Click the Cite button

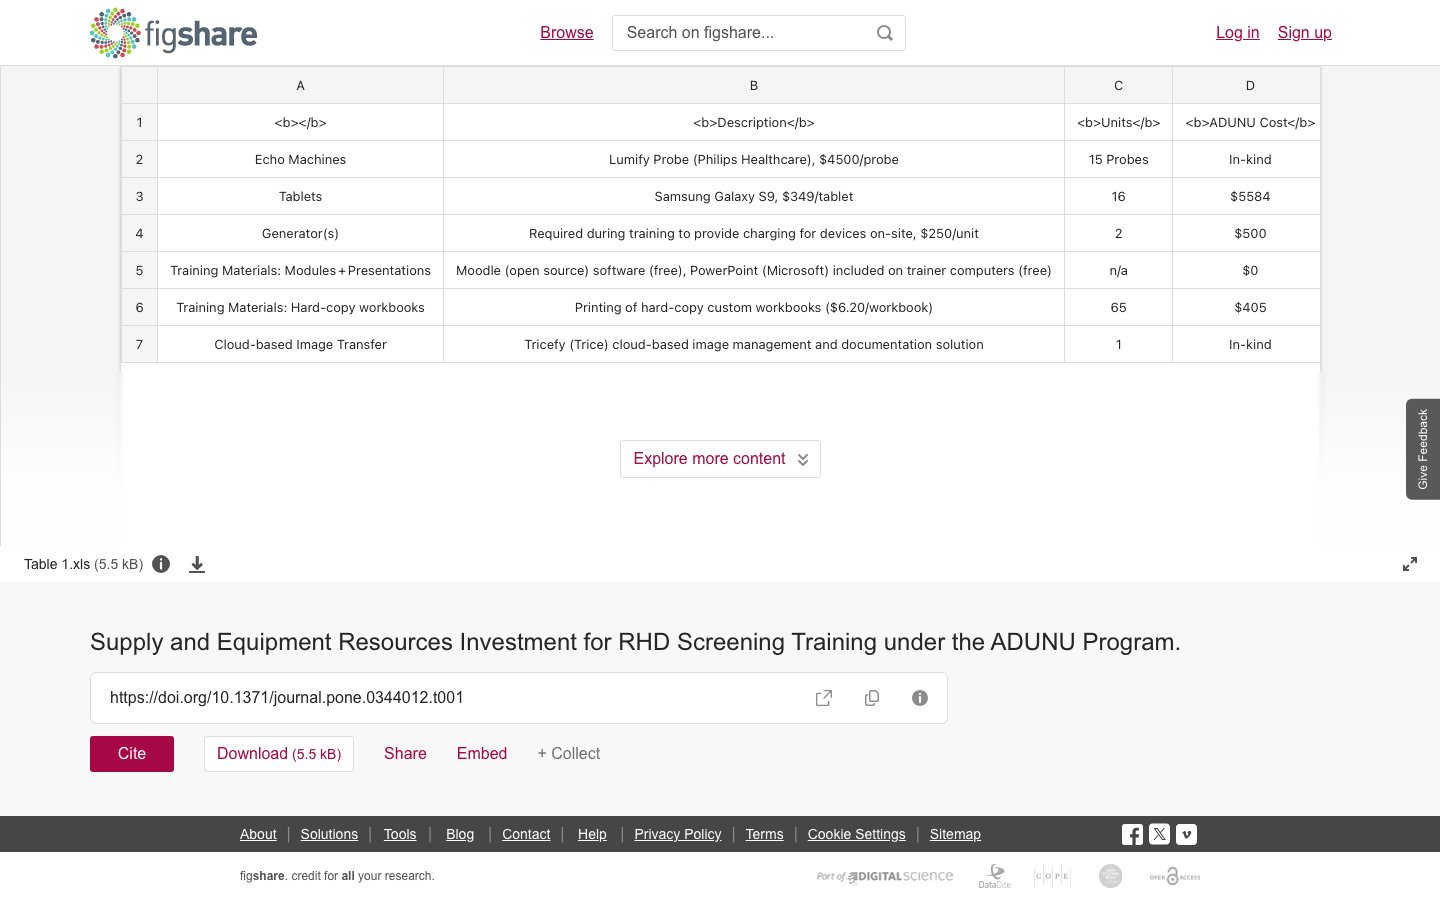tap(132, 754)
